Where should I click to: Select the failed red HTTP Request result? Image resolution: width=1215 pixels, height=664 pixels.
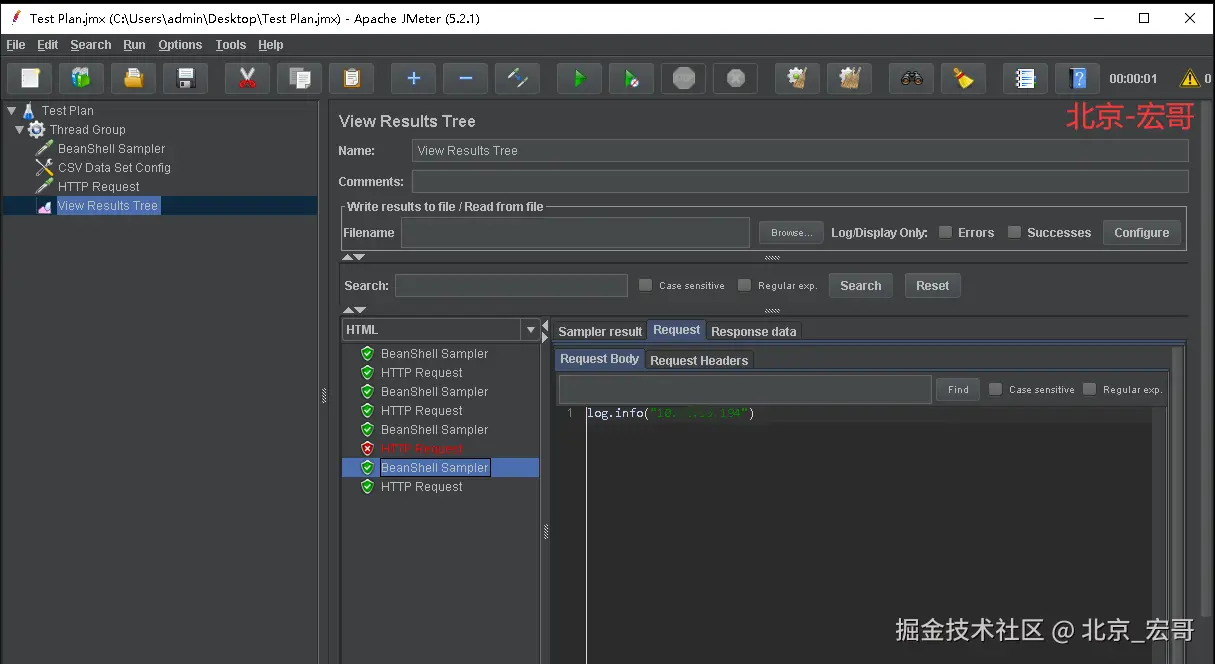(422, 449)
